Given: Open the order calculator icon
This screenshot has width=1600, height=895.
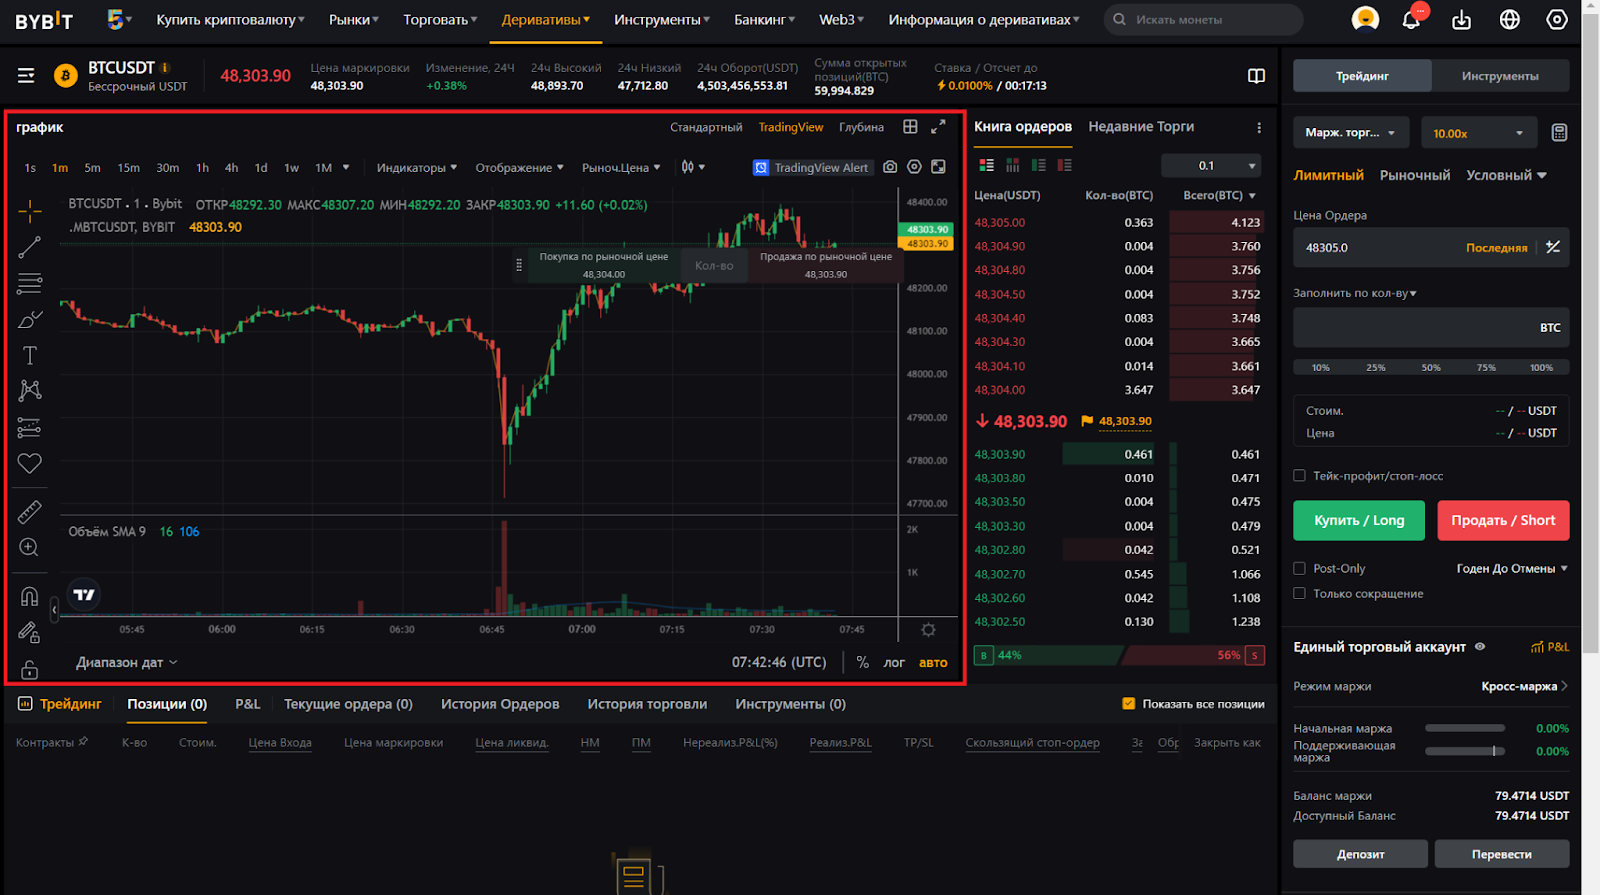Looking at the screenshot, I should (1559, 133).
